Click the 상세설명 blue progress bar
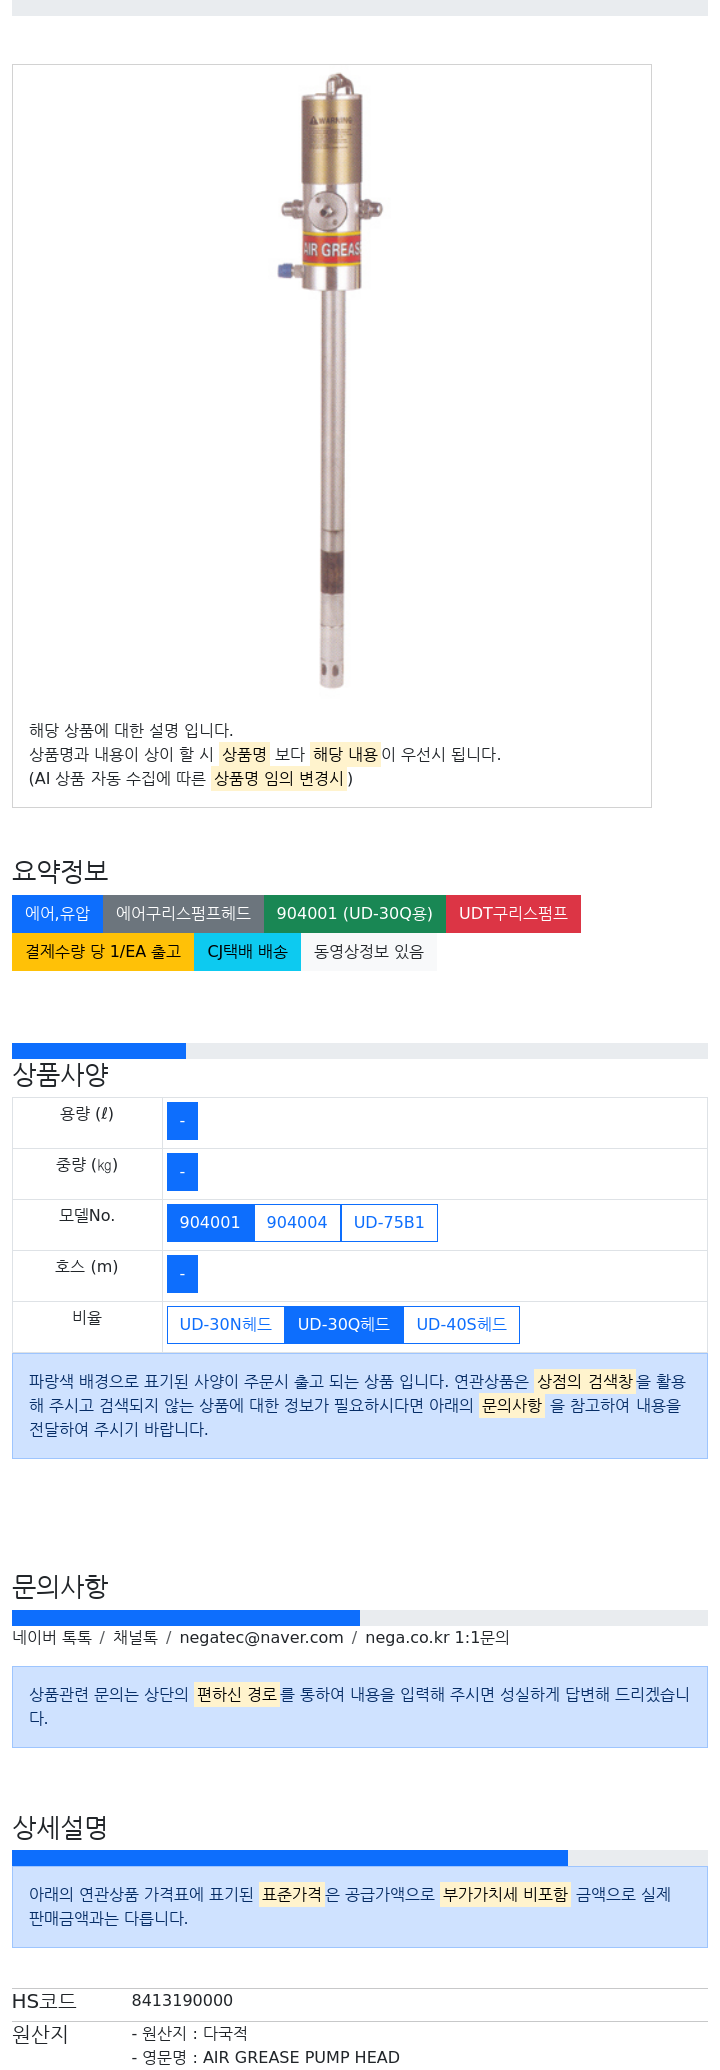The image size is (720, 2070). [290, 1858]
